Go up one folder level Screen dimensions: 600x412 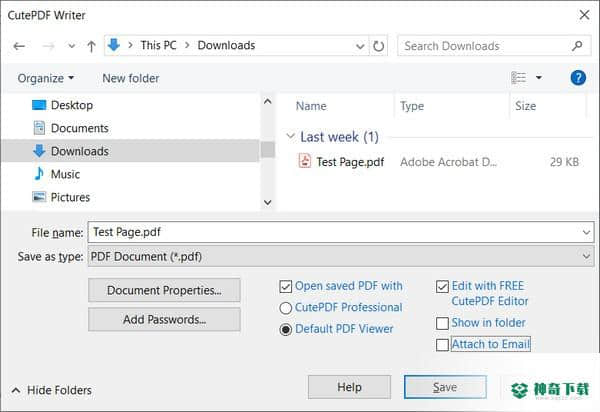click(91, 46)
